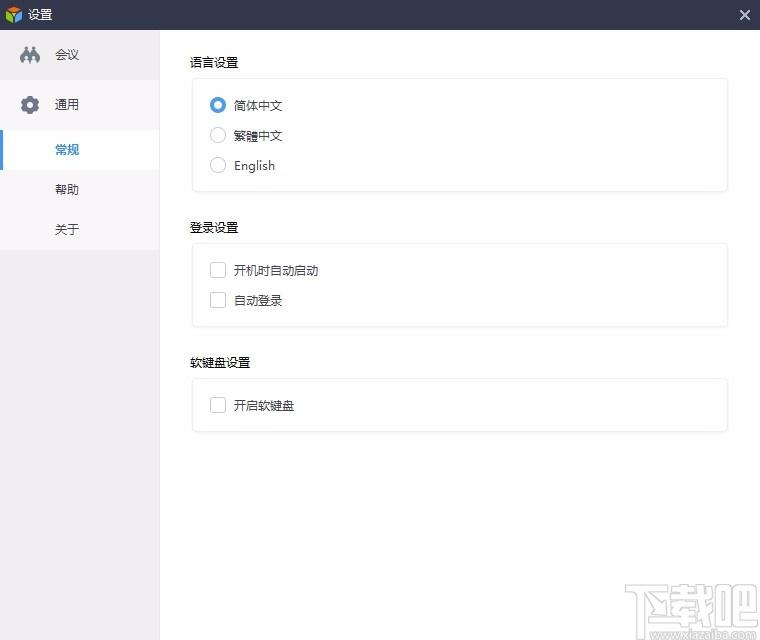Tick the 自动登录 checkbox
This screenshot has width=760, height=640.
coord(218,300)
